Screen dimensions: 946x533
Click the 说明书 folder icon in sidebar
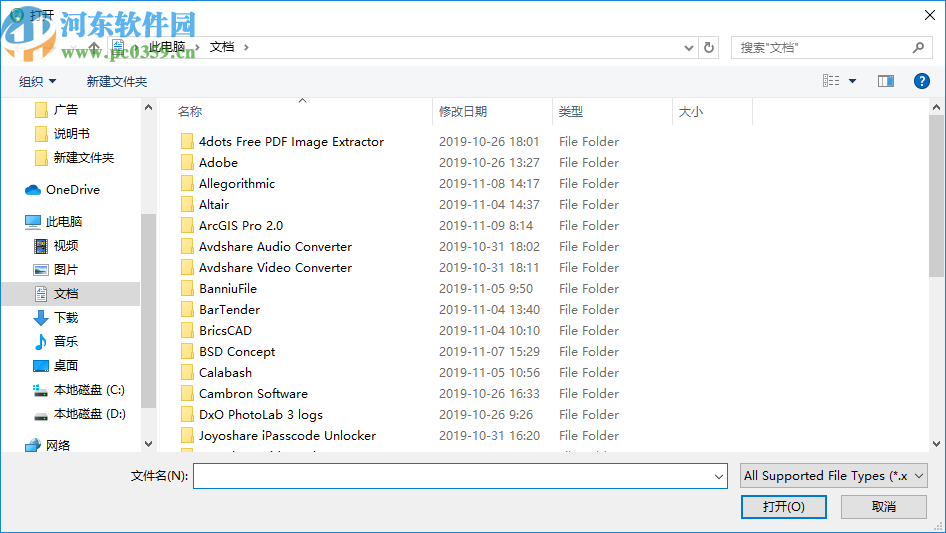(x=41, y=133)
